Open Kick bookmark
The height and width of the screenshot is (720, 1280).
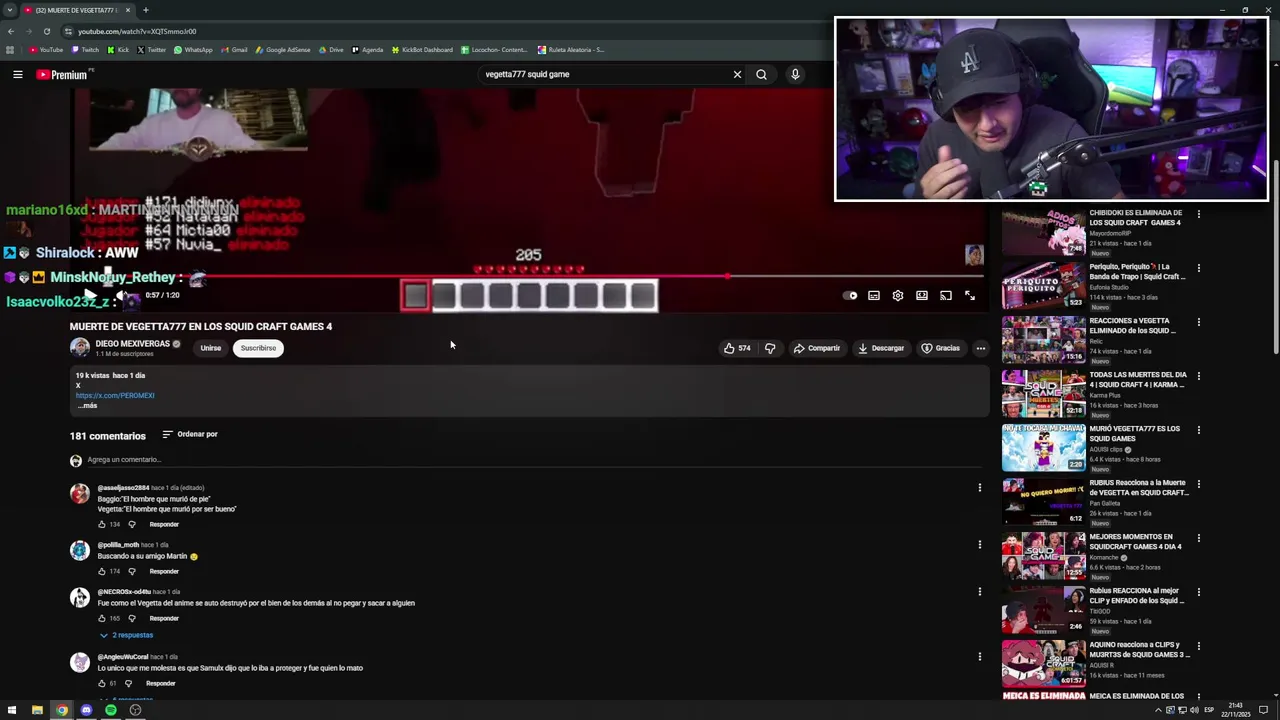[118, 50]
